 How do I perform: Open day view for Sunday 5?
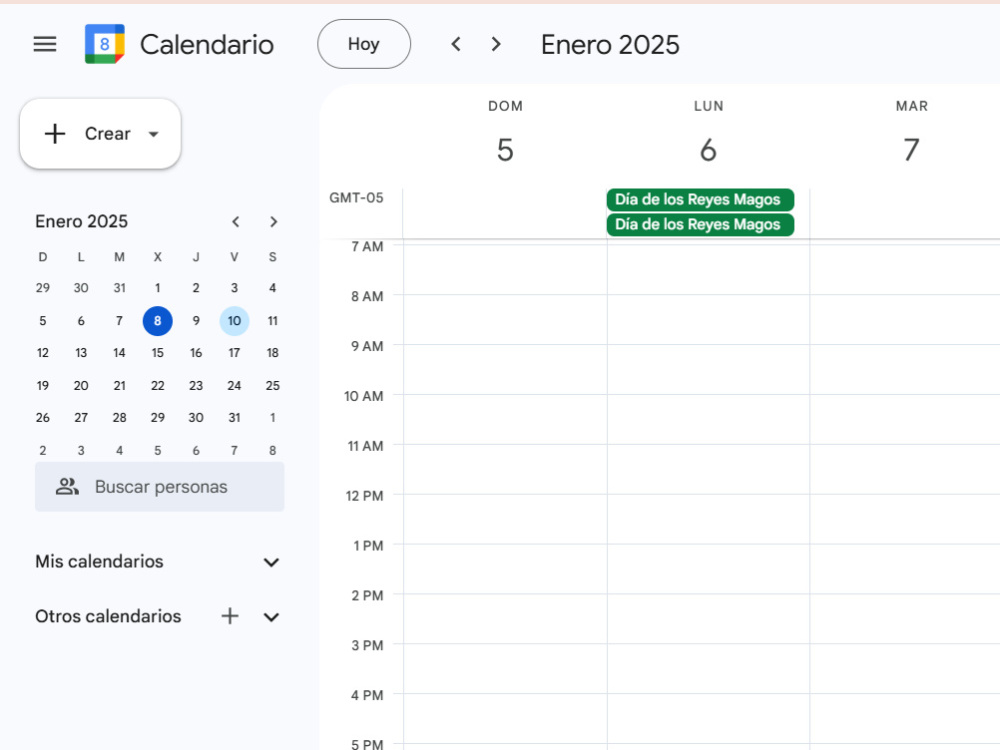pos(505,151)
